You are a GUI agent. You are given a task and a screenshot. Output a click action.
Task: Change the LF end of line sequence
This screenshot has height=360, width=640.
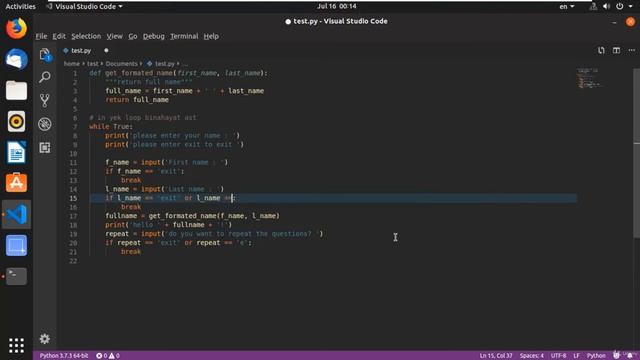pos(576,356)
